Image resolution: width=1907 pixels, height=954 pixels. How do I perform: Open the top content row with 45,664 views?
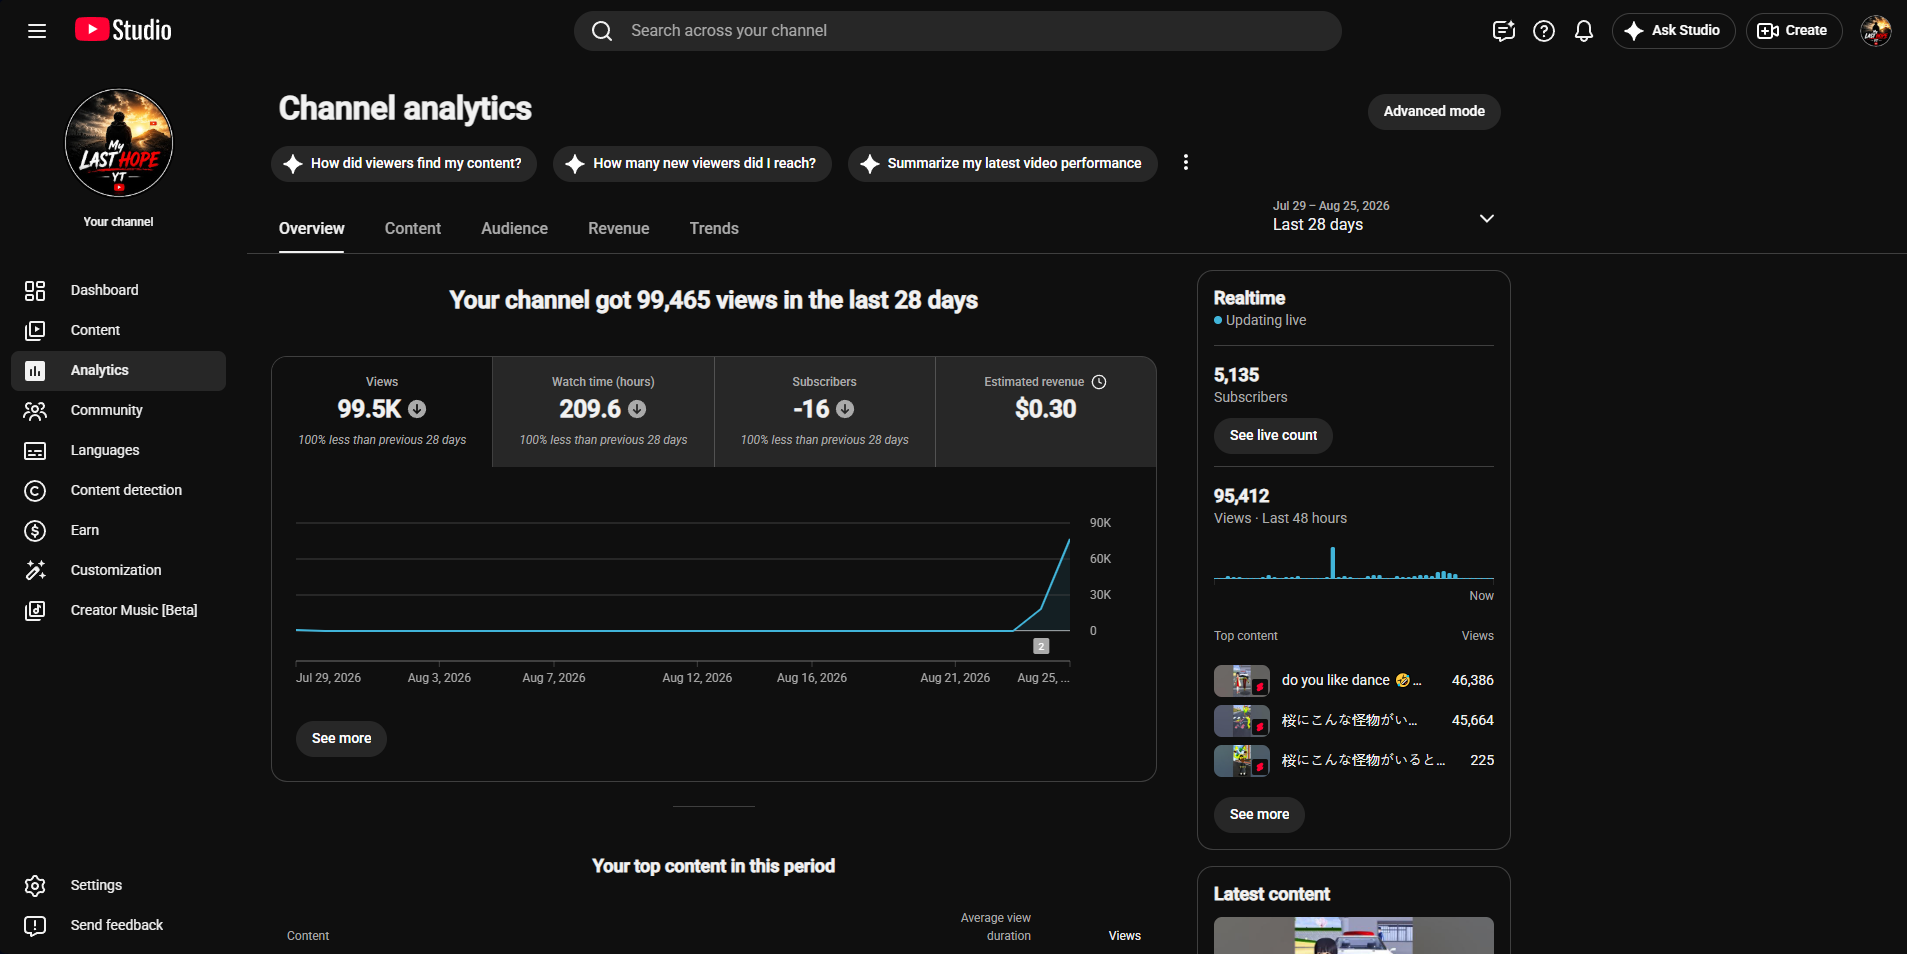tap(1354, 721)
